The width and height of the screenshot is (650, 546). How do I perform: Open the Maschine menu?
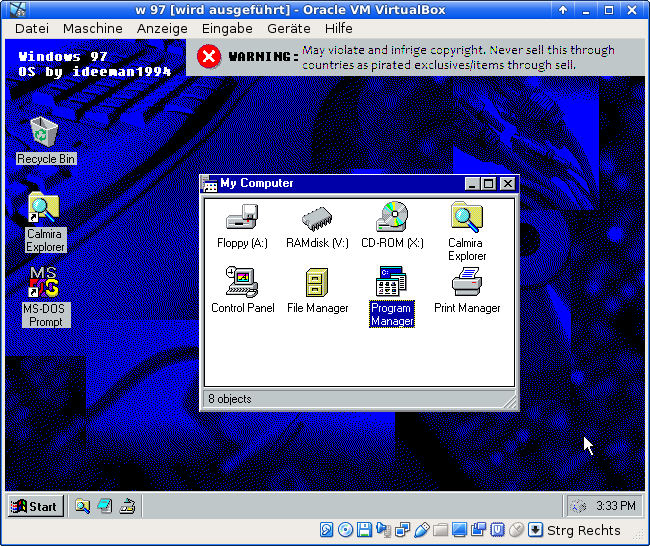pos(93,29)
